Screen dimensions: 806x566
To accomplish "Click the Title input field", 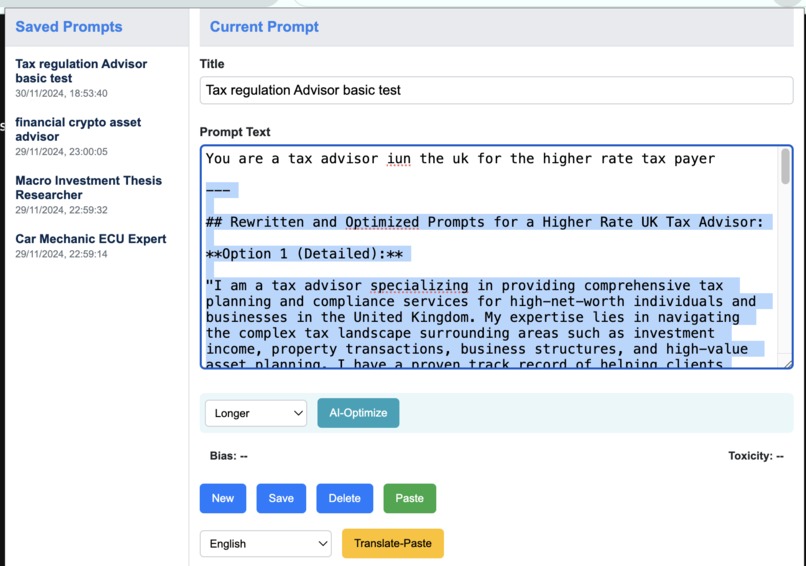I will click(x=496, y=90).
